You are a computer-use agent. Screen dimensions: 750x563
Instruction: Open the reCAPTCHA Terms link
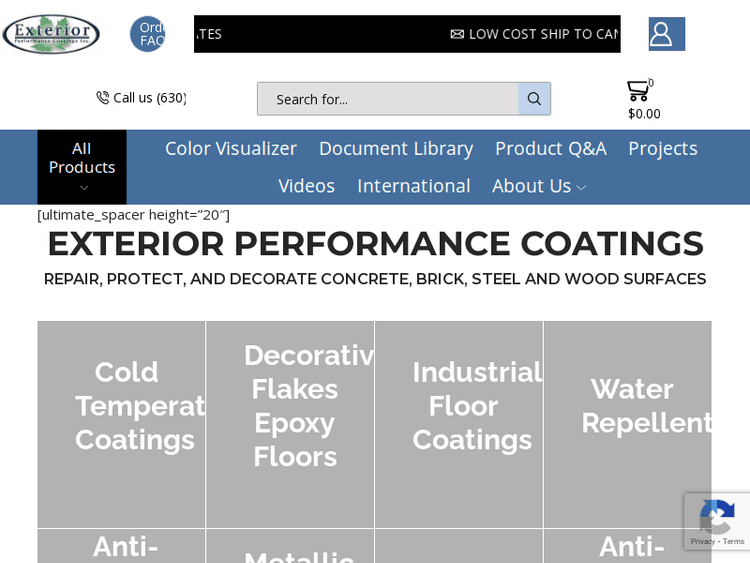coord(733,541)
